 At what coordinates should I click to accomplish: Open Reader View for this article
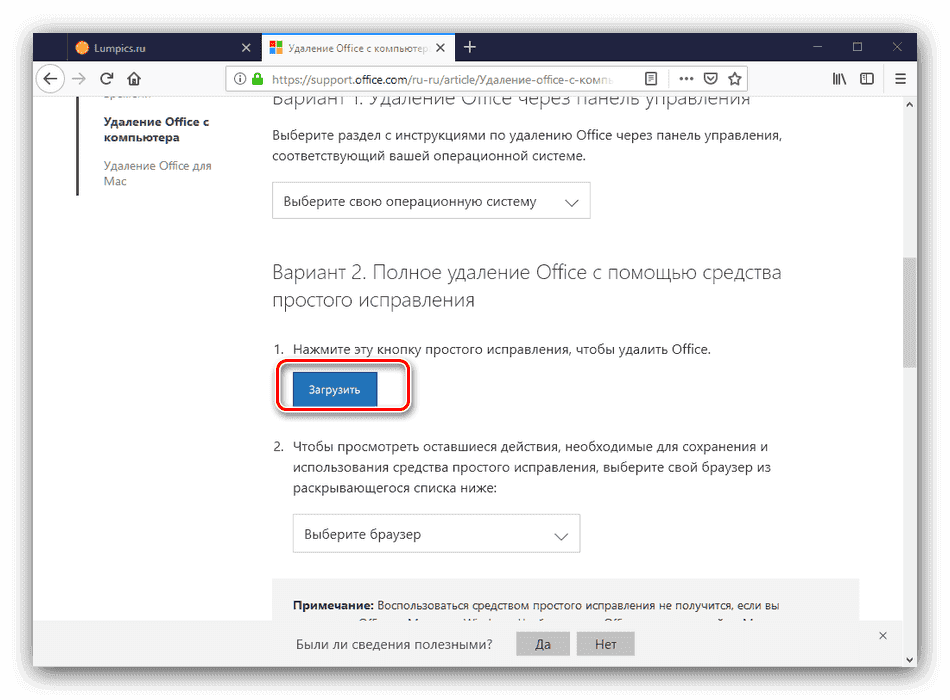coord(651,78)
